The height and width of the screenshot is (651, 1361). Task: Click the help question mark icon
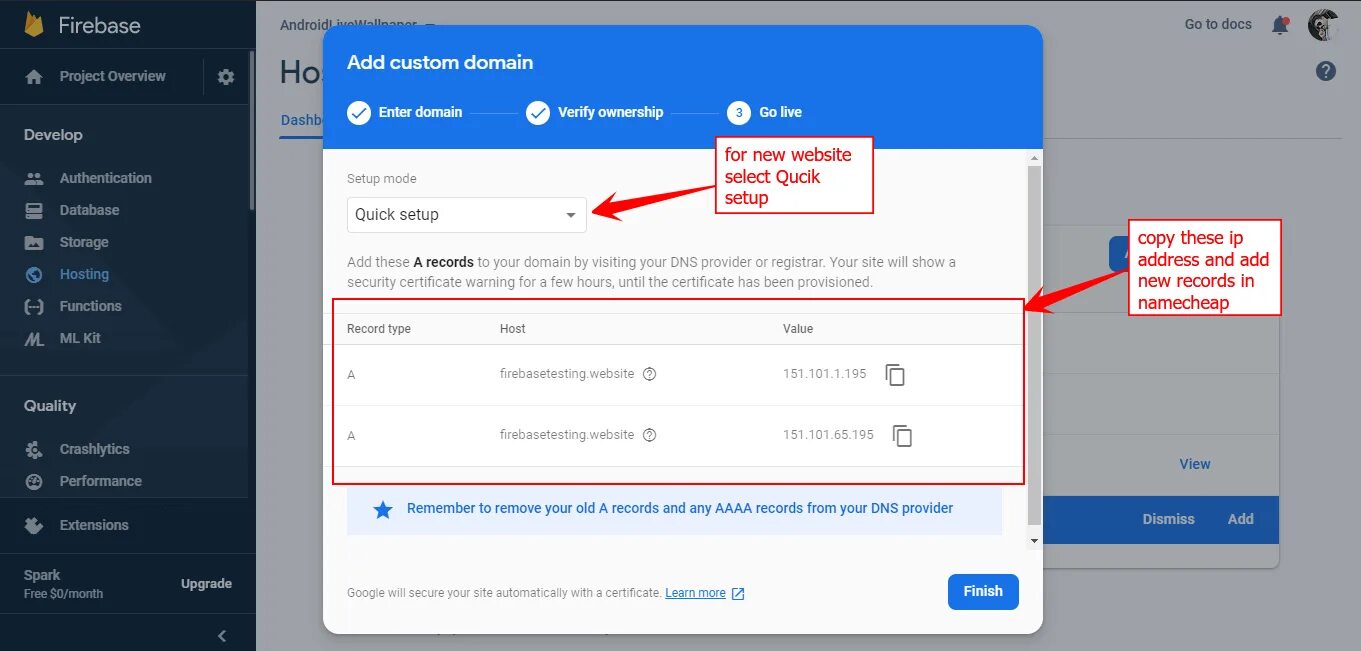click(1326, 71)
